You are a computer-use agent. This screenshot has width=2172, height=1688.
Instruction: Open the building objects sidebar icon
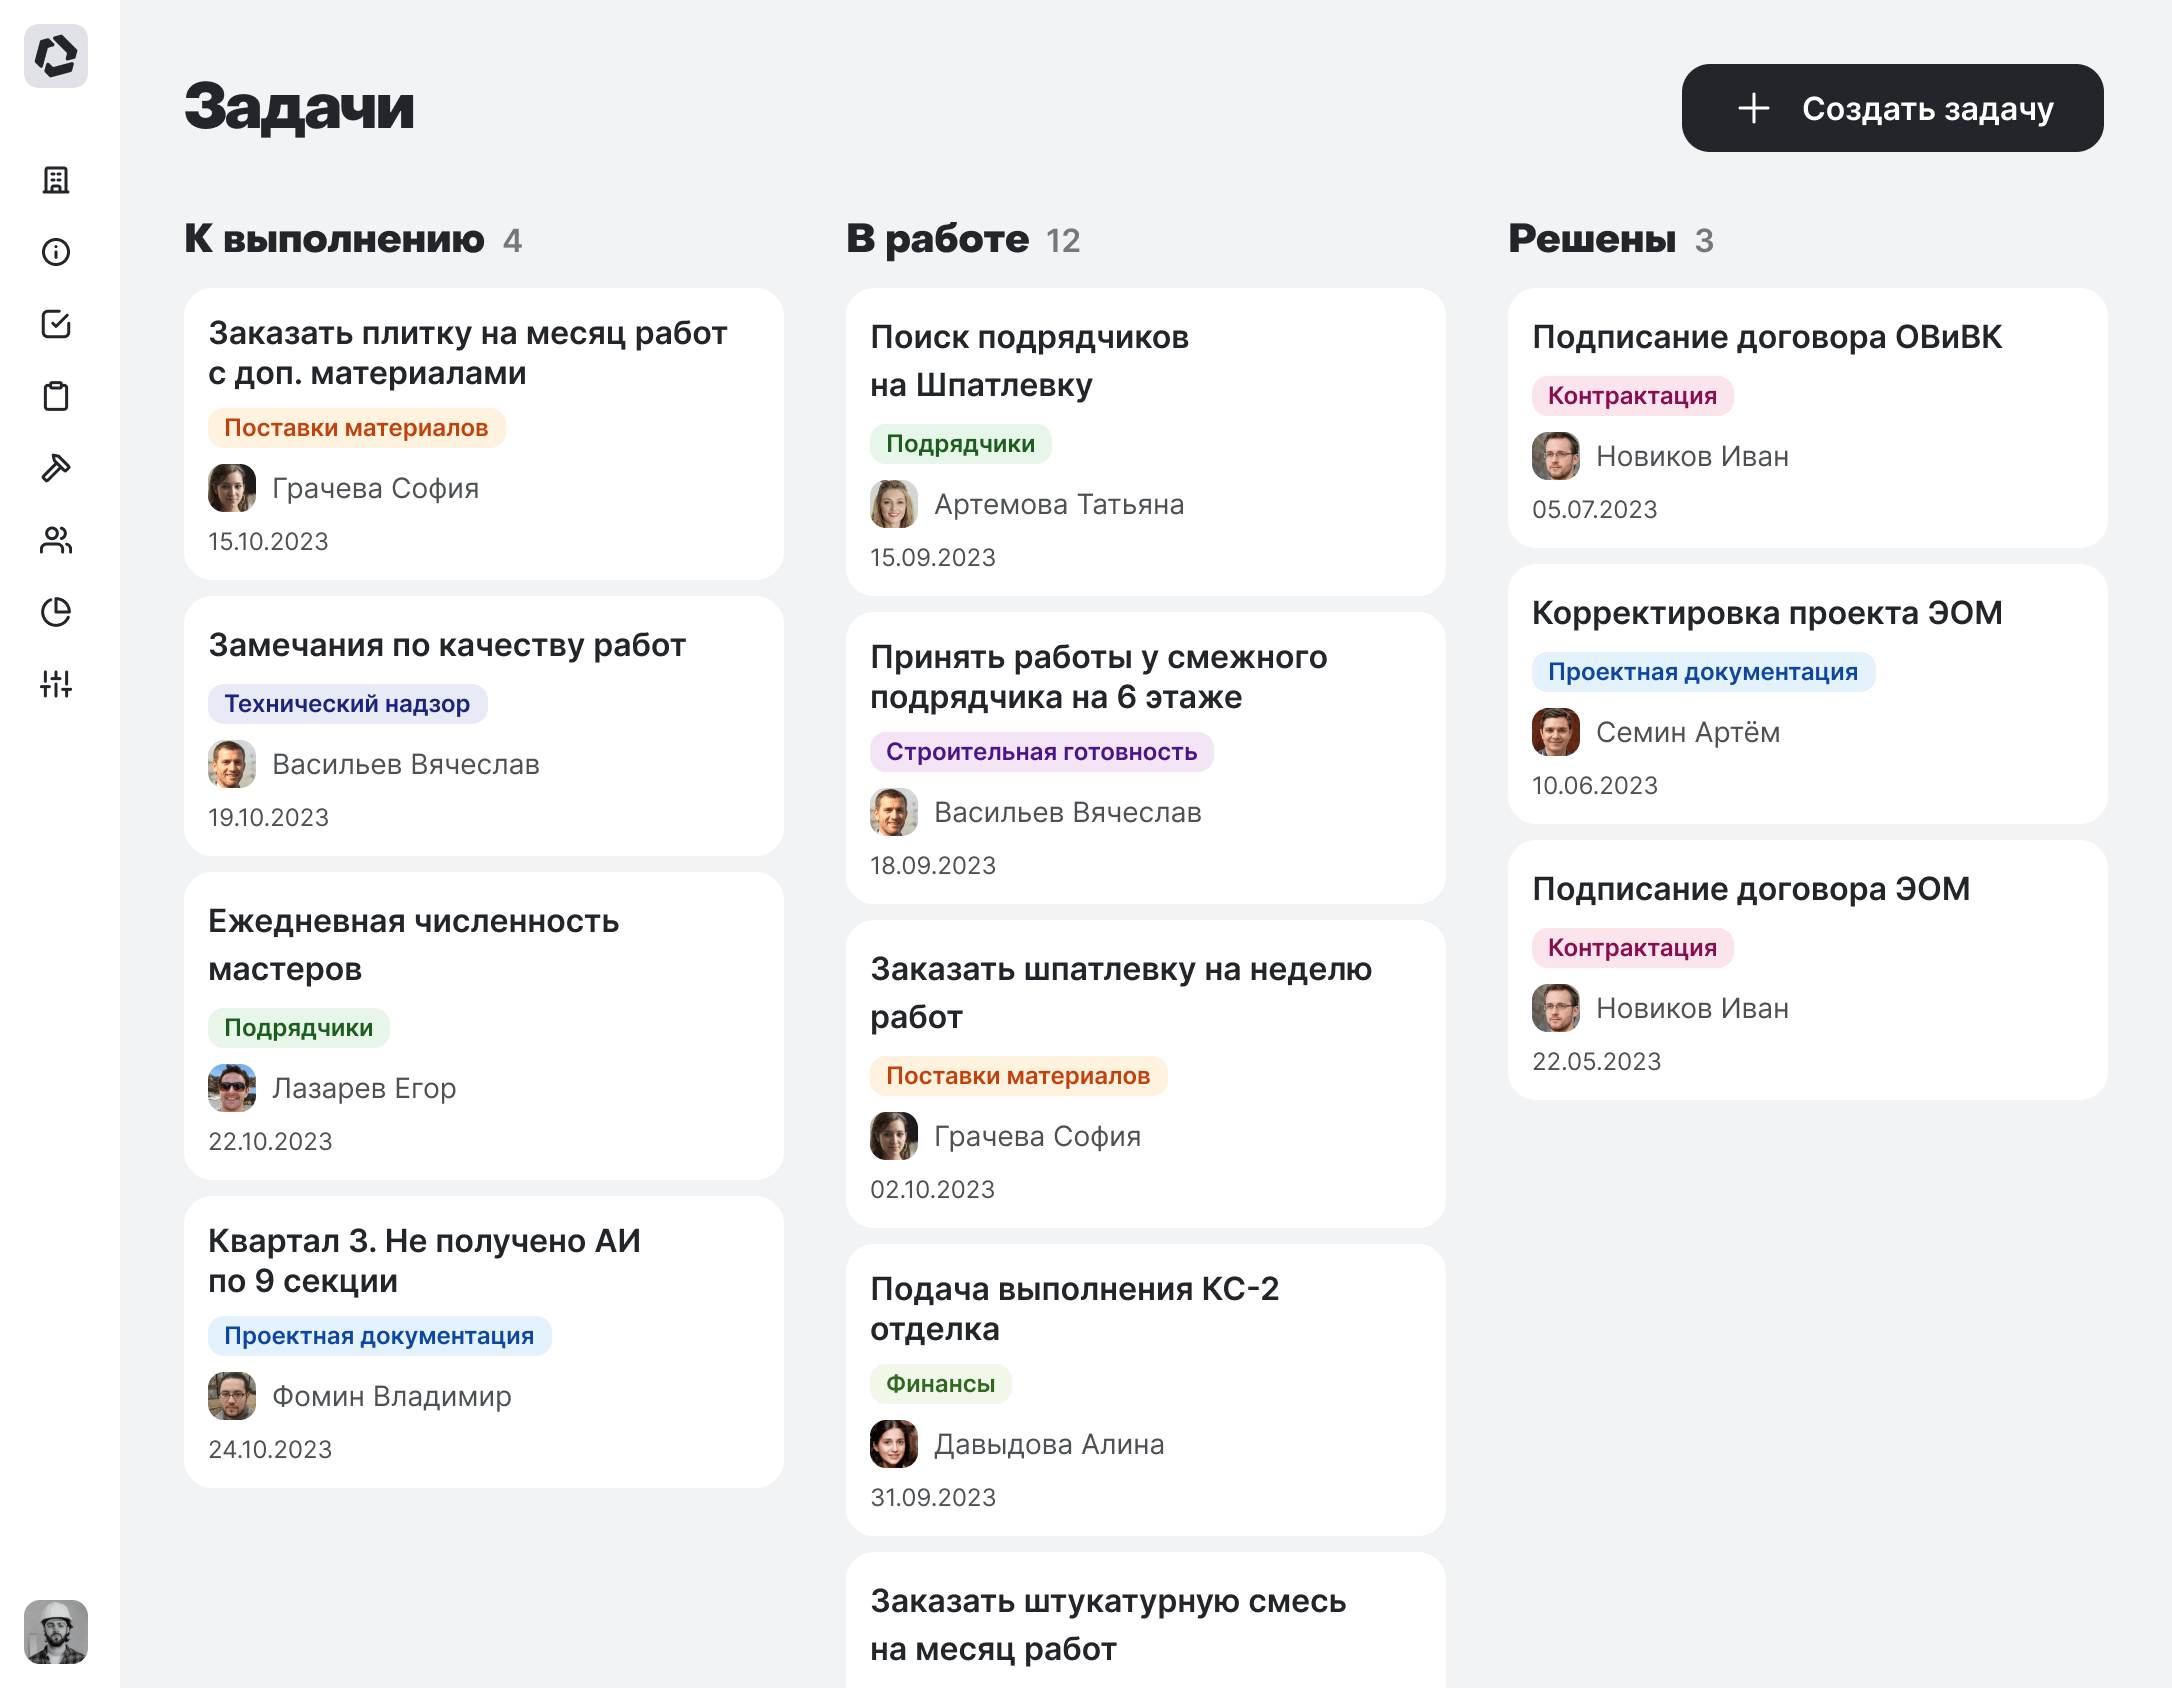[x=56, y=180]
